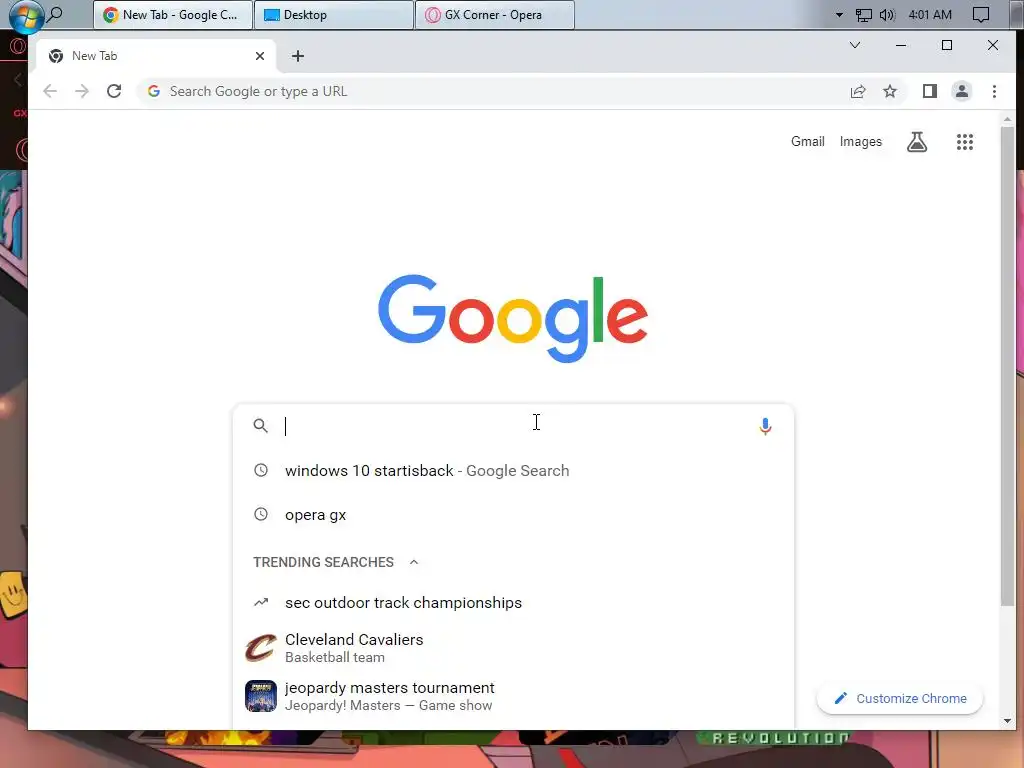Go forward with the forward arrow
Screen dimensions: 1024x768
(82, 91)
